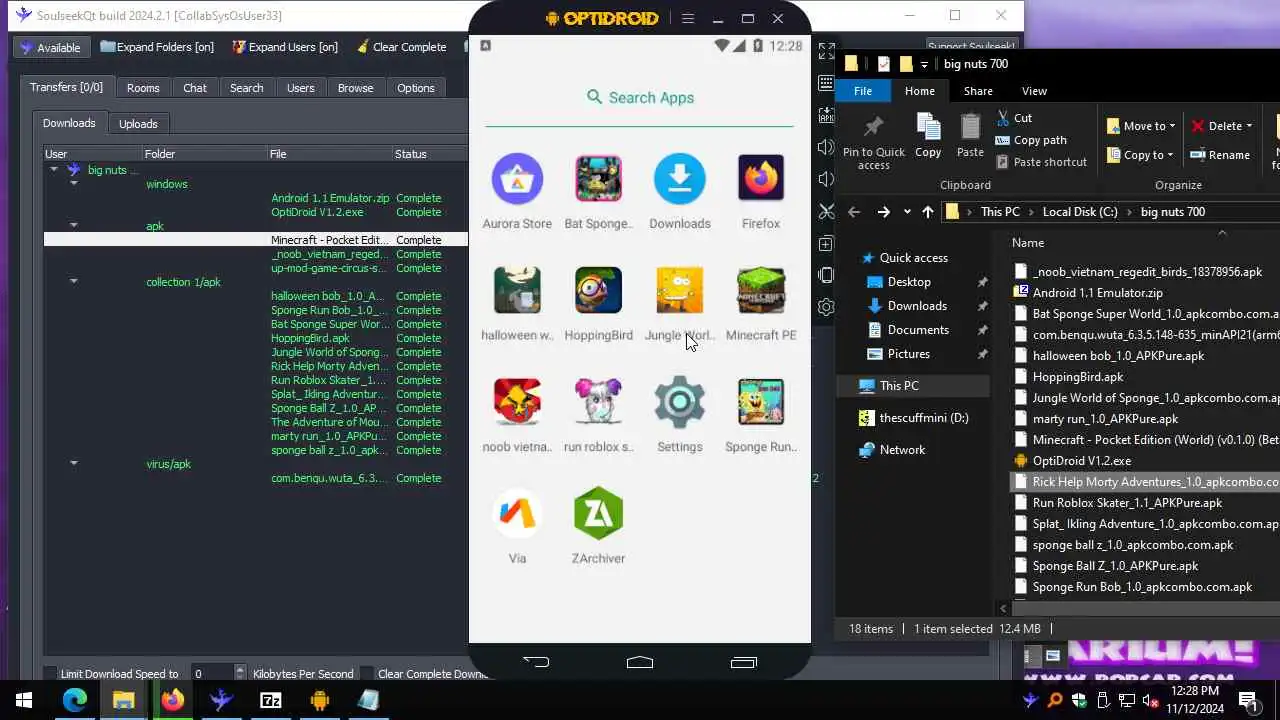Toggle Expand Folders [on] in Soulseek
The height and width of the screenshot is (720, 1280).
(x=157, y=47)
